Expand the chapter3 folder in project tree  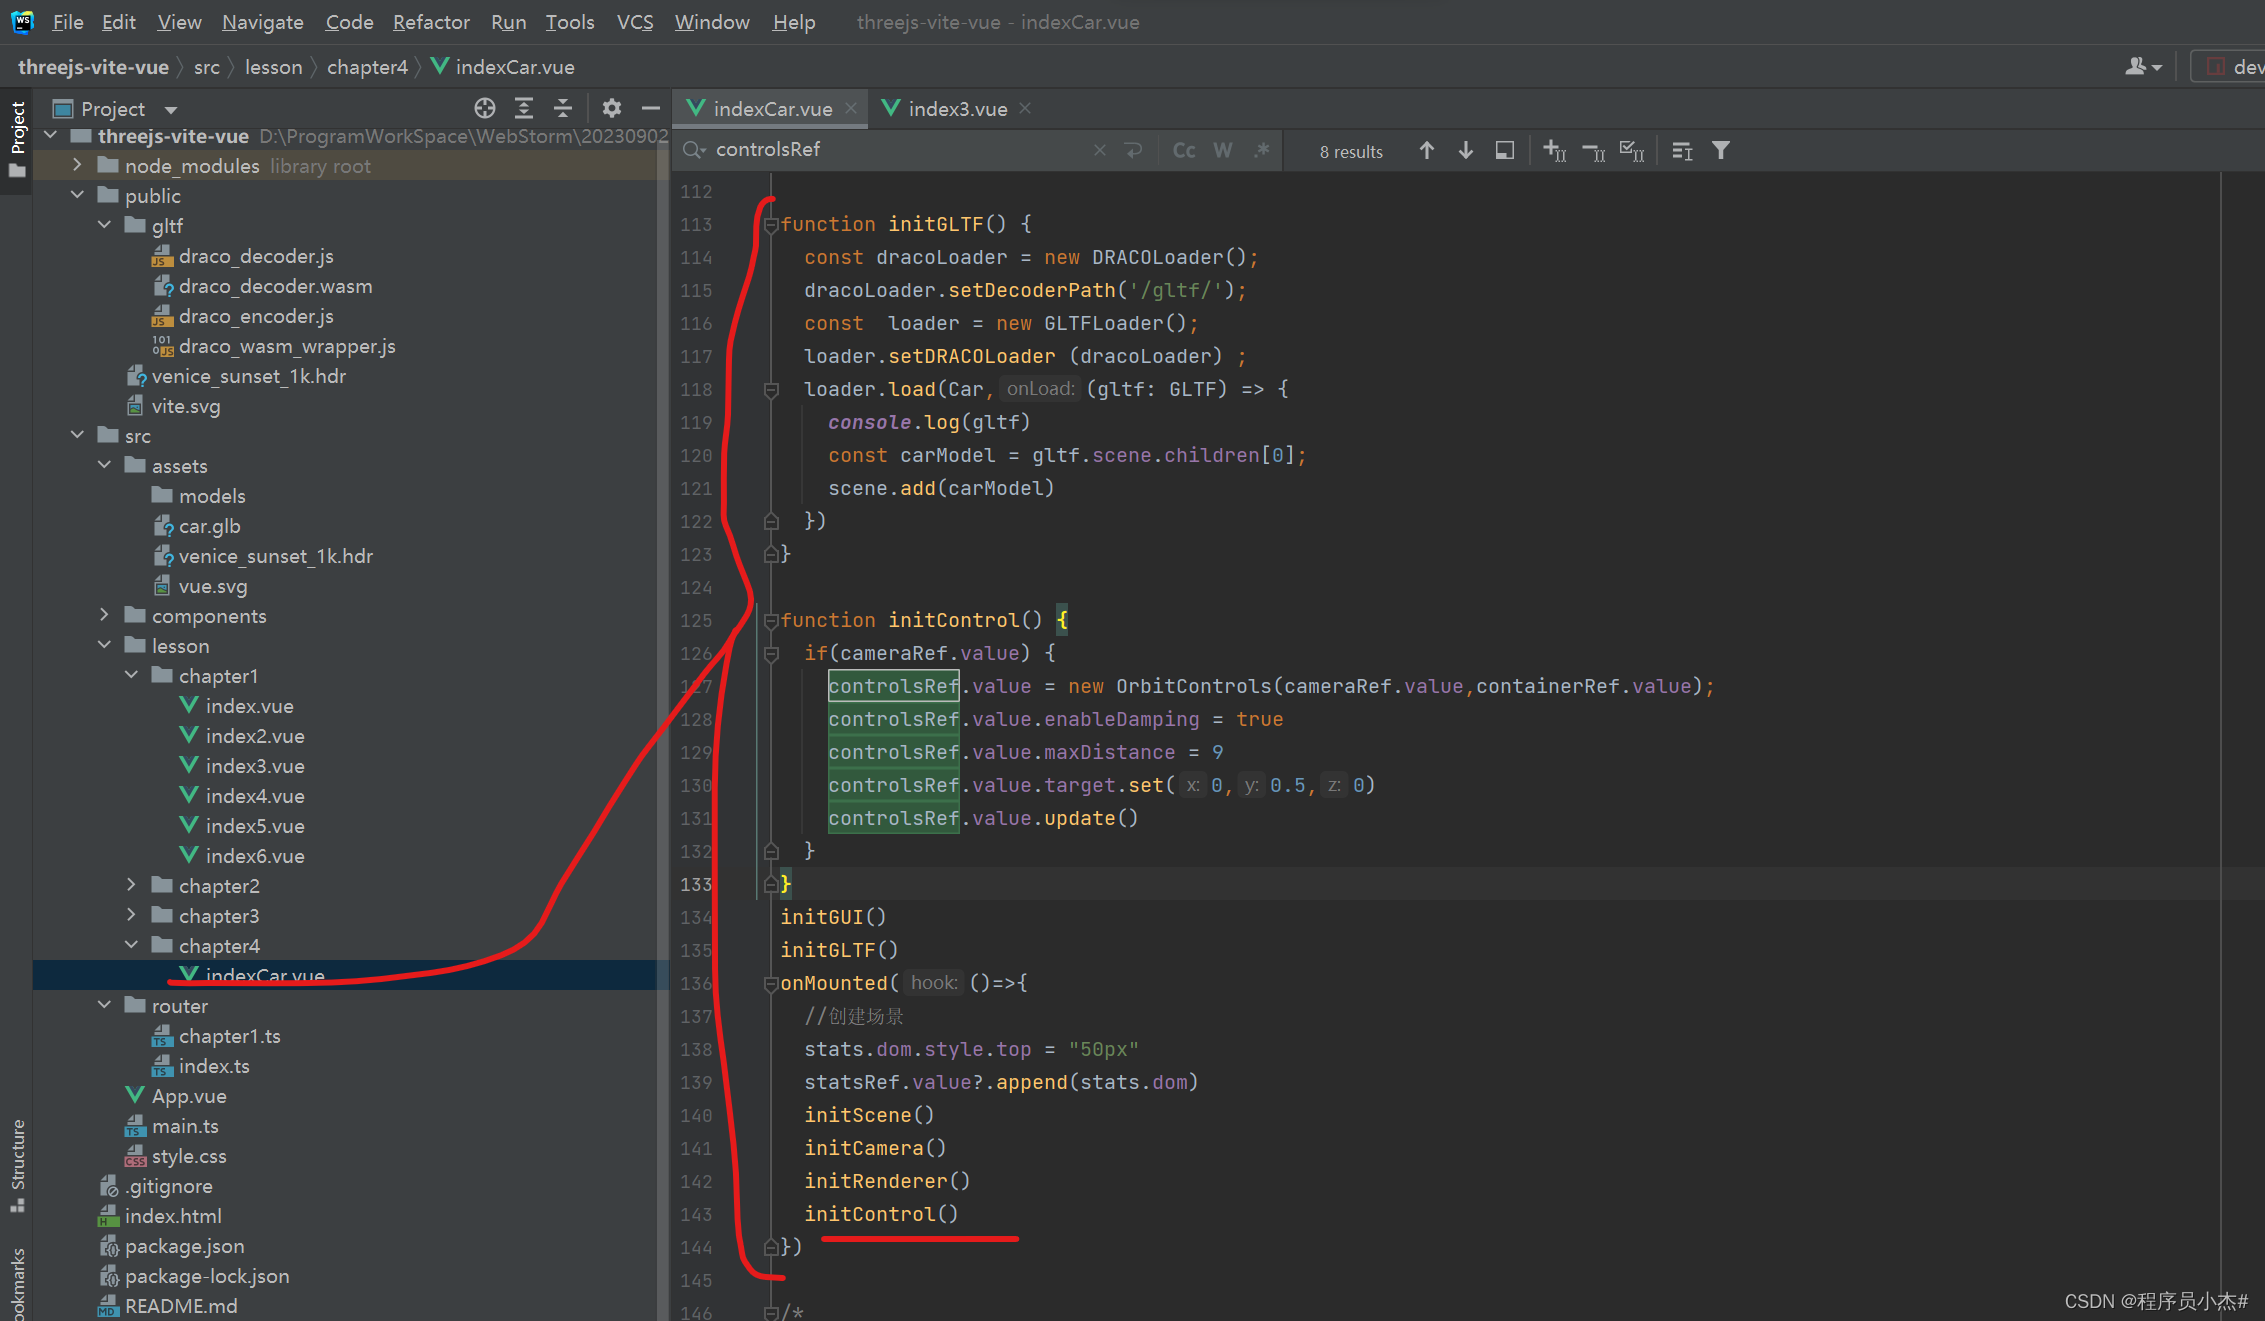click(x=134, y=915)
